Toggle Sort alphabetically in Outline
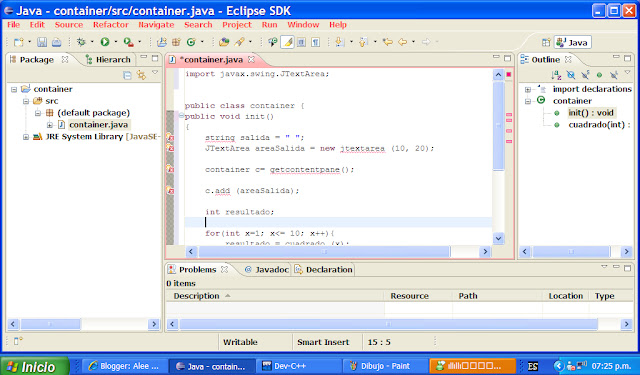This screenshot has height=375, width=640. (x=556, y=75)
